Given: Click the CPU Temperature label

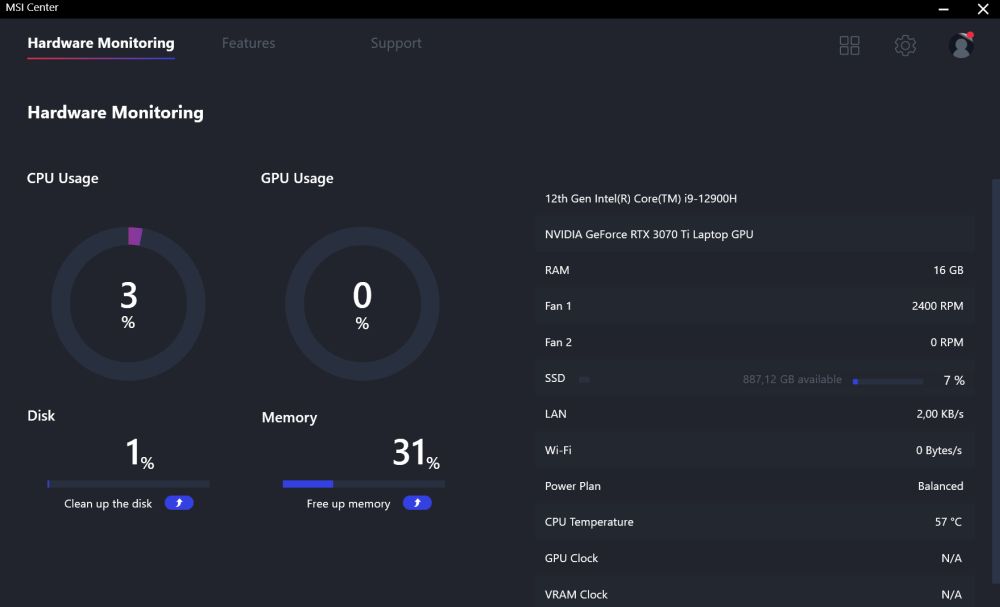Looking at the screenshot, I should [x=589, y=522].
